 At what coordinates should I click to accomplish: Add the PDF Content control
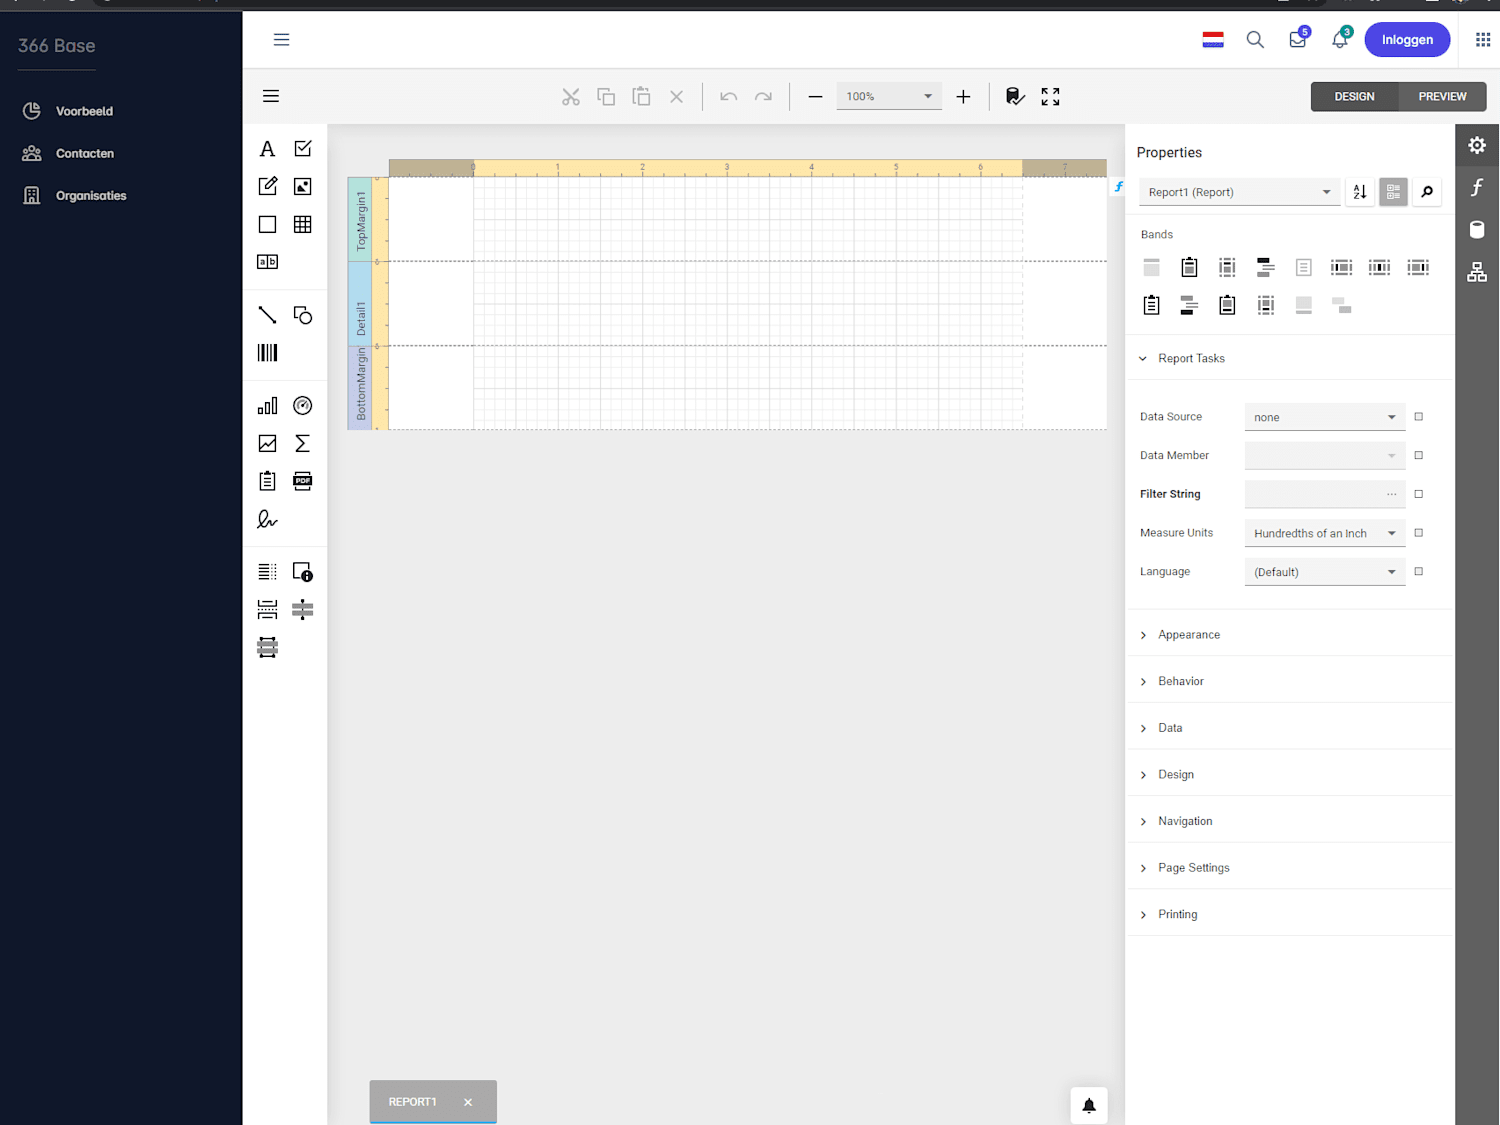tap(303, 481)
